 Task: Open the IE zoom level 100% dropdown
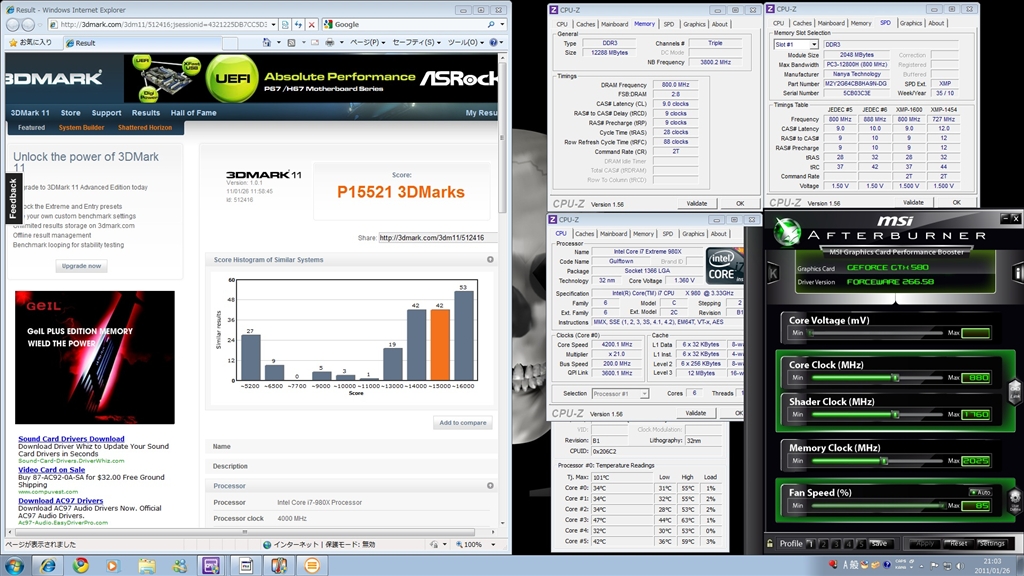493,545
